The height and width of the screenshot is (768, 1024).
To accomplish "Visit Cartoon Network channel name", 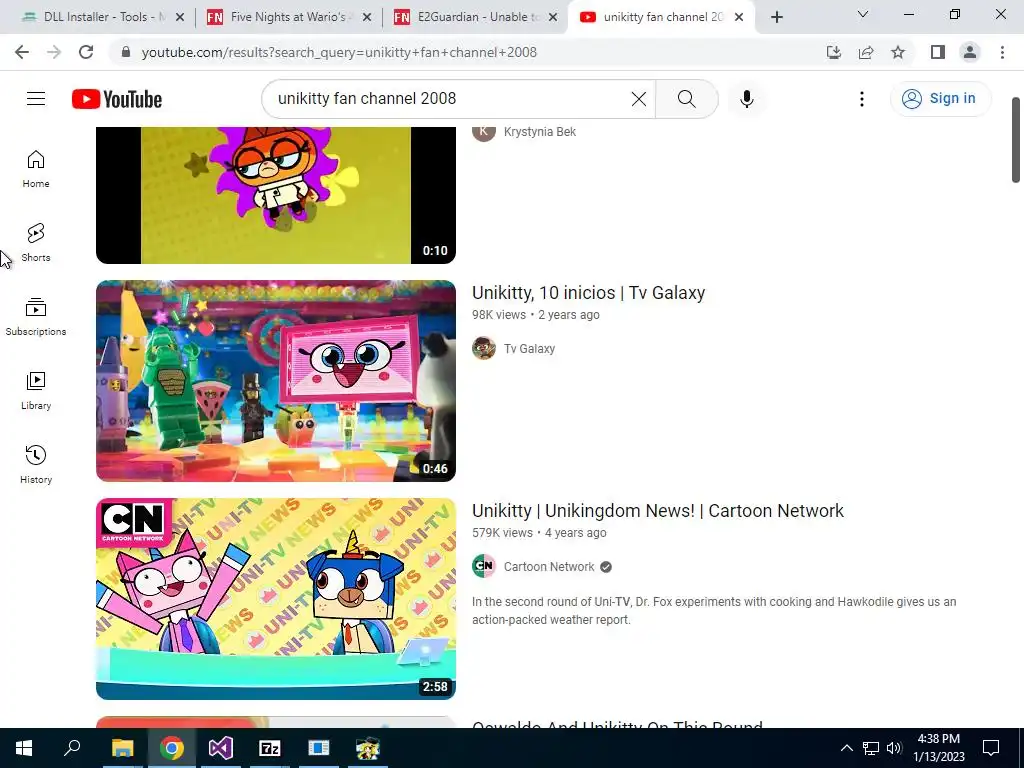I will point(549,567).
